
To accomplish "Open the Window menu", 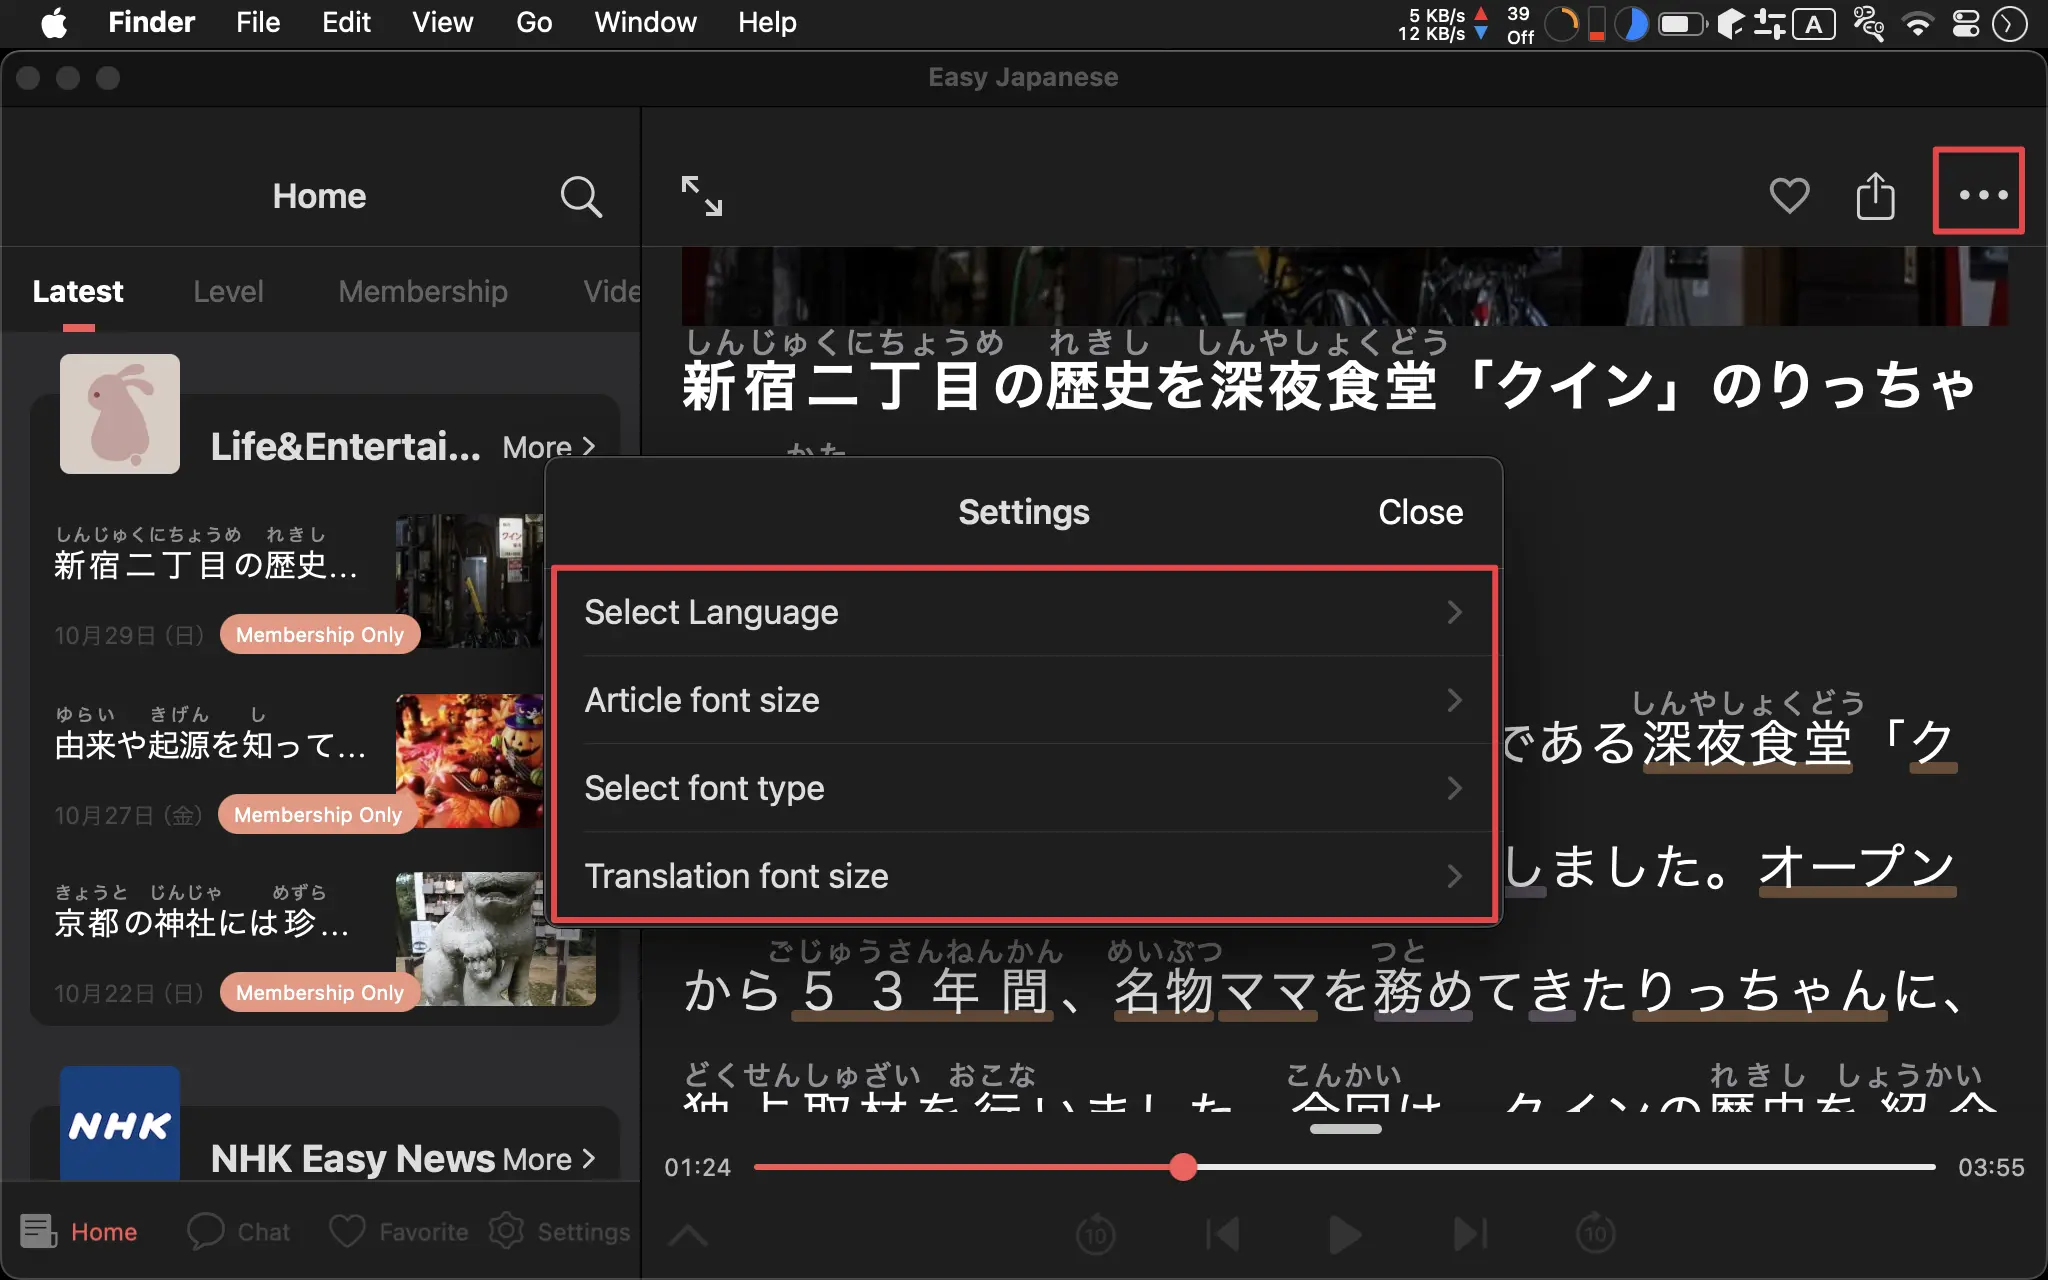I will (645, 22).
